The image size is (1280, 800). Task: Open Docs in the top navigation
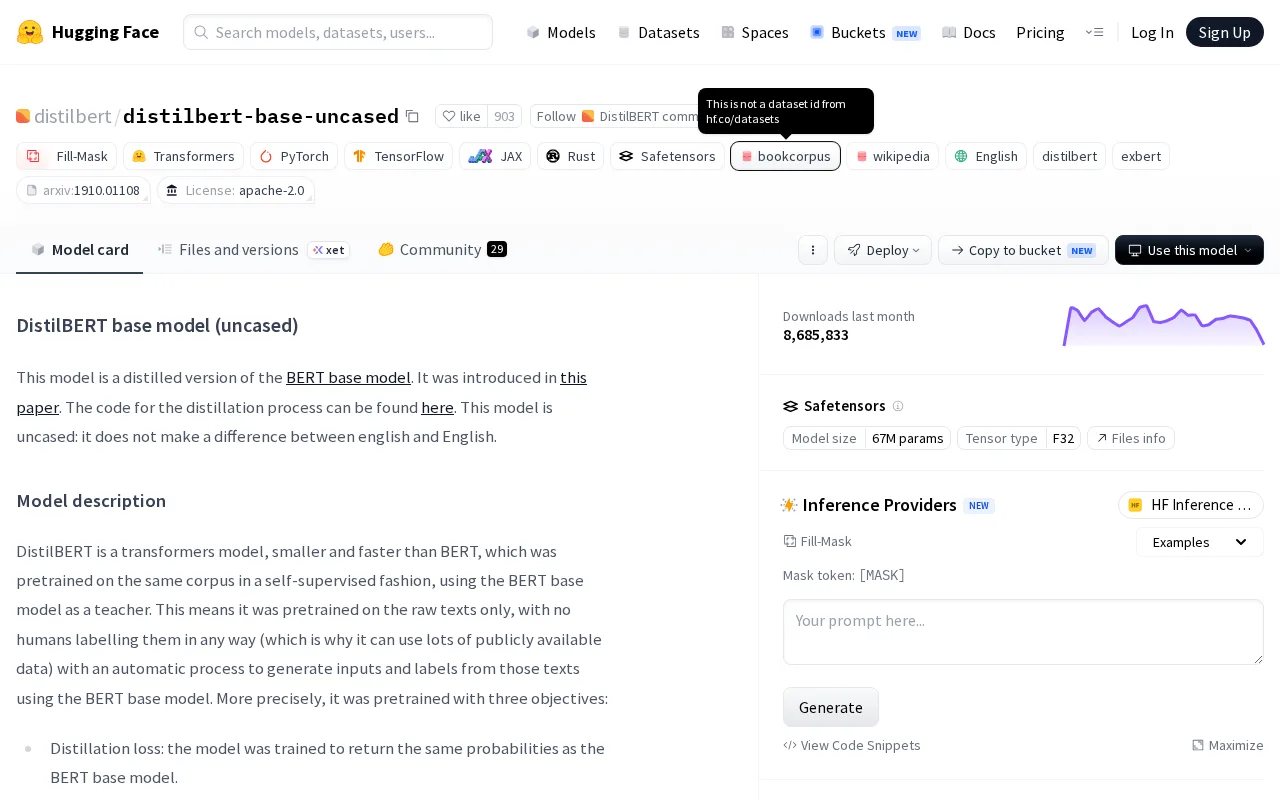[969, 32]
